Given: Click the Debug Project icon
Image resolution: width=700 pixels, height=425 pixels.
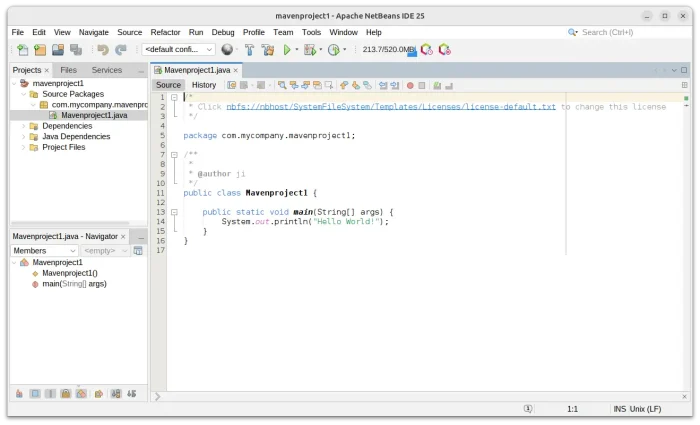Looking at the screenshot, I should point(310,50).
